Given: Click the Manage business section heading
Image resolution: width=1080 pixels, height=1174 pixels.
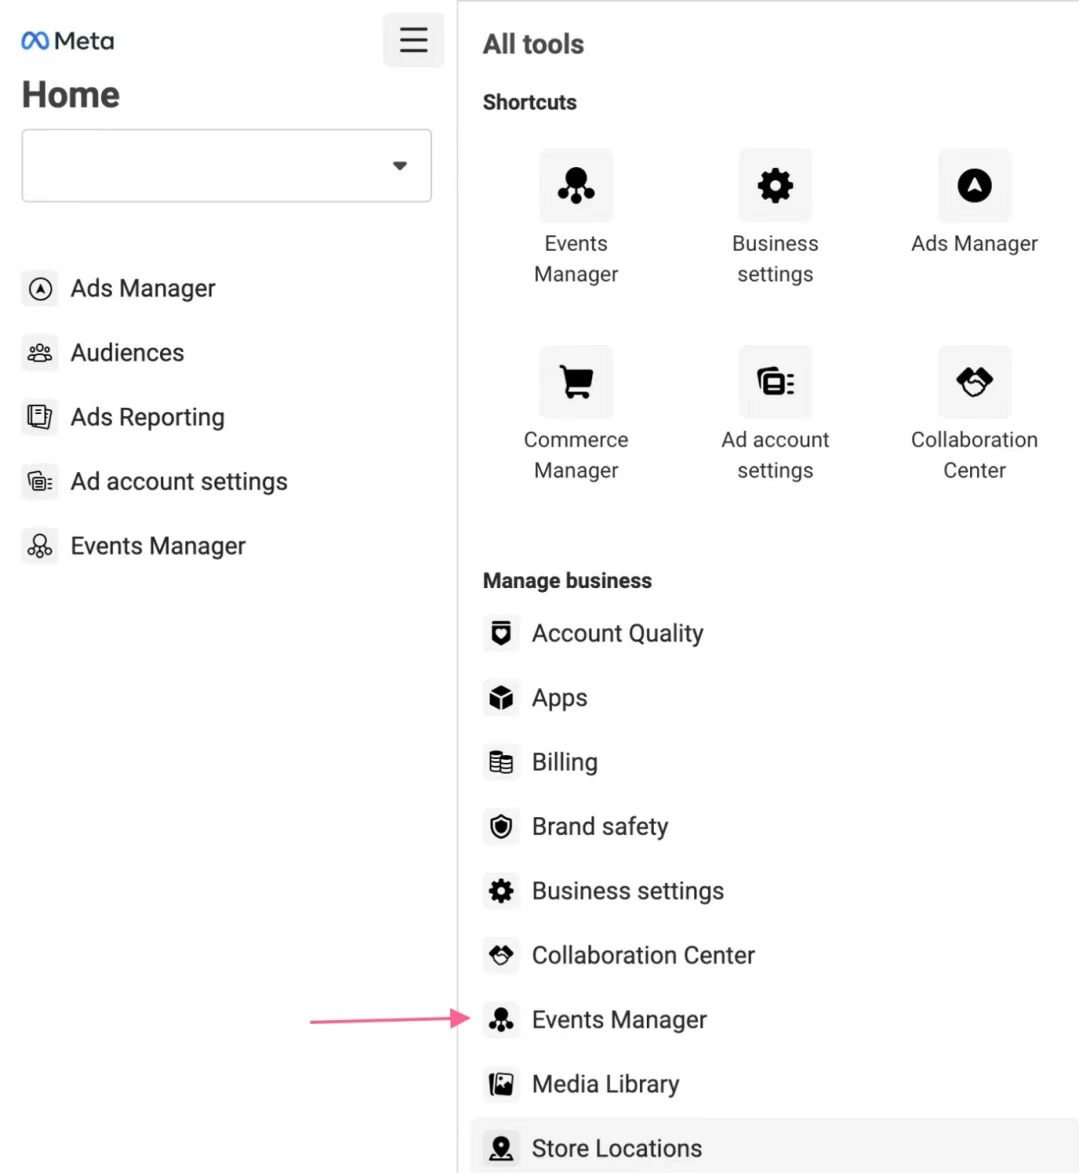Looking at the screenshot, I should [x=567, y=581].
